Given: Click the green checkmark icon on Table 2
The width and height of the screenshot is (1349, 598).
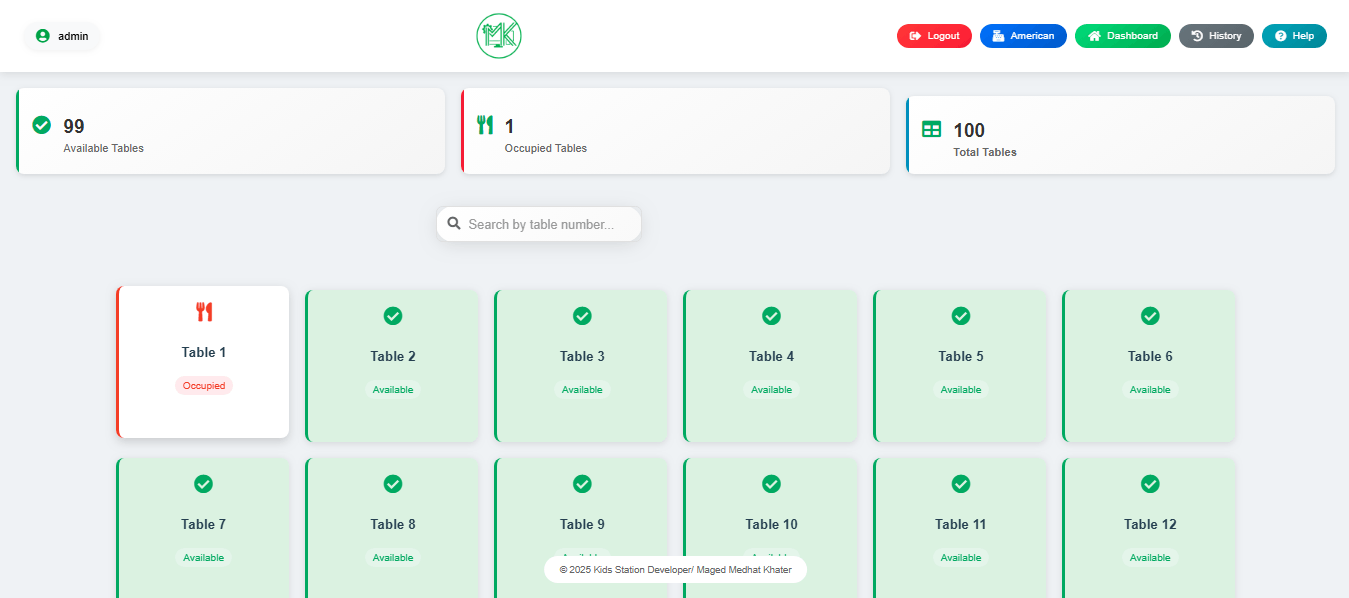Looking at the screenshot, I should (393, 316).
